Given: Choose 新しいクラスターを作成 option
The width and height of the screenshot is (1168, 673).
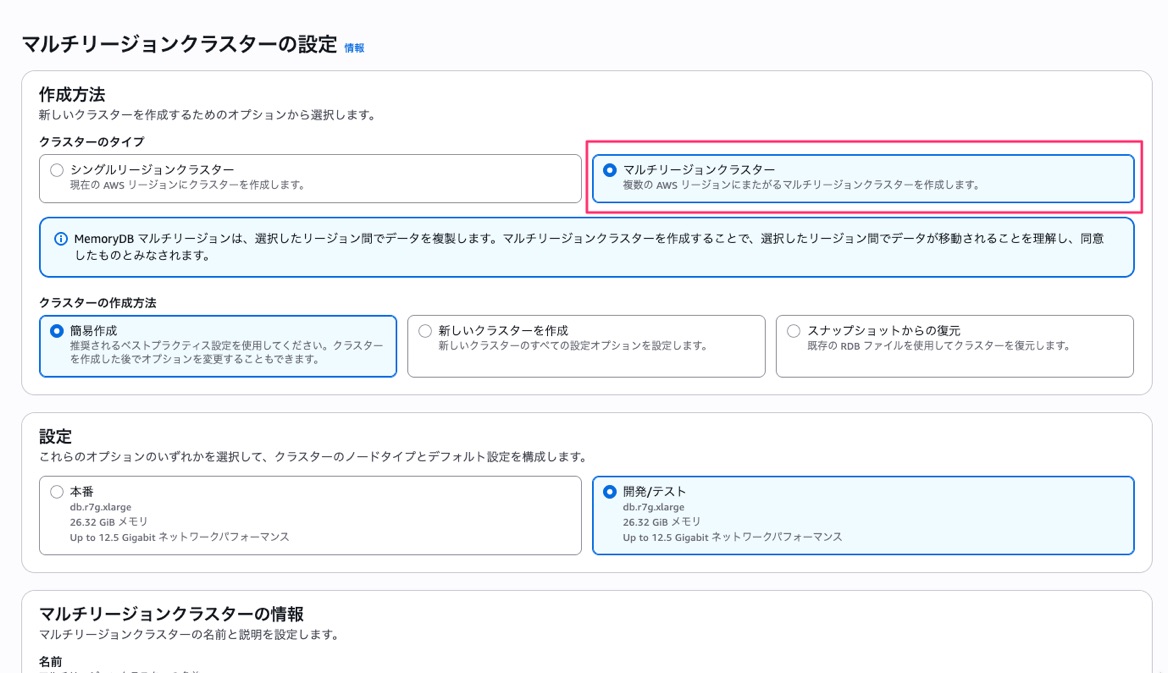Looking at the screenshot, I should (x=425, y=331).
